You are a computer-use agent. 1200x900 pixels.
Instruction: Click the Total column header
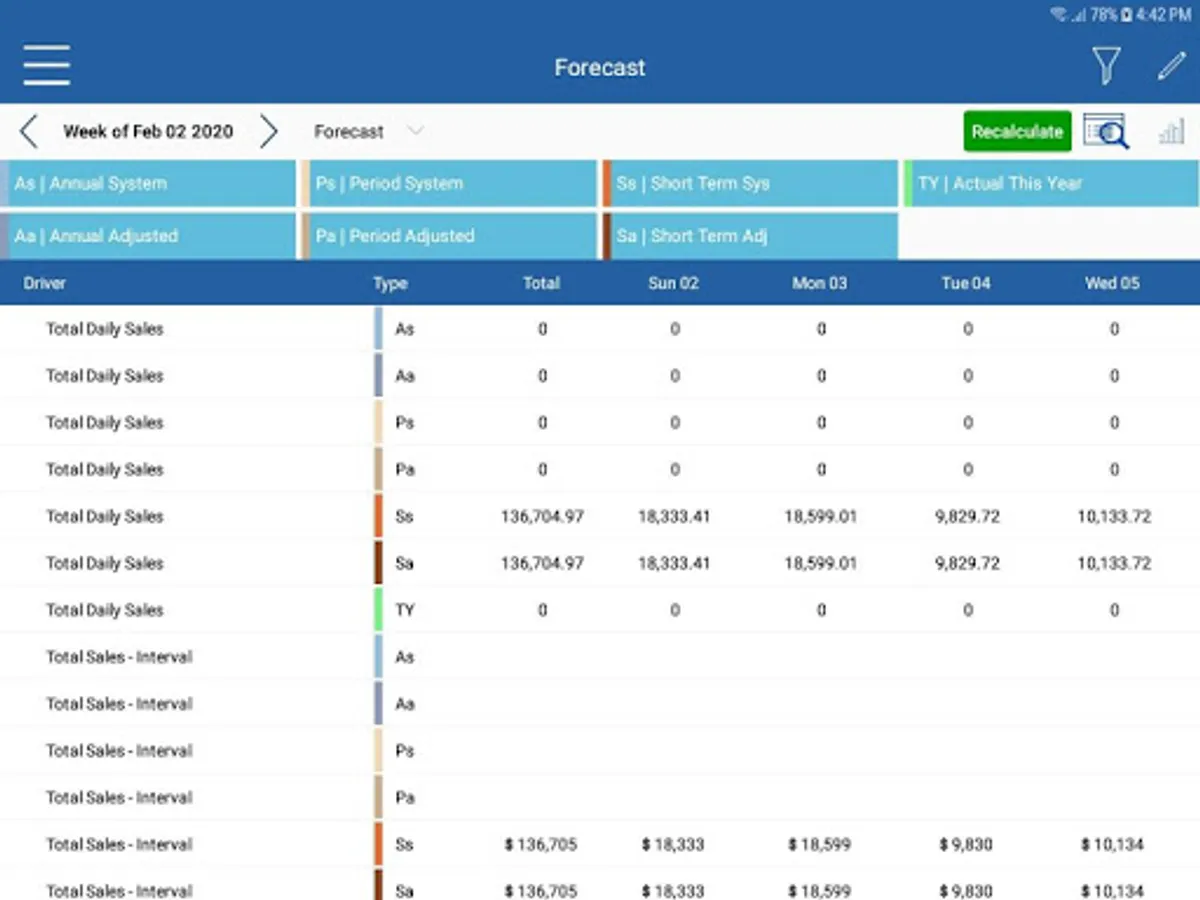tap(541, 283)
